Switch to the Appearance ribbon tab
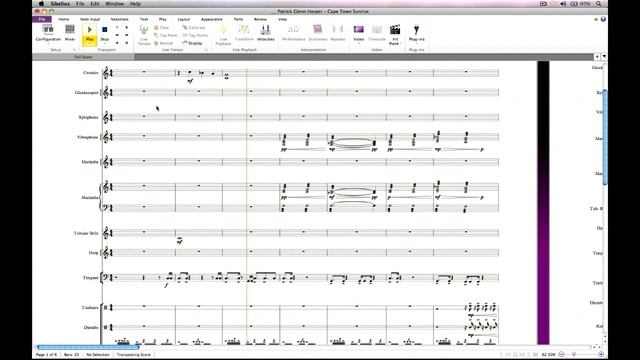 211,19
